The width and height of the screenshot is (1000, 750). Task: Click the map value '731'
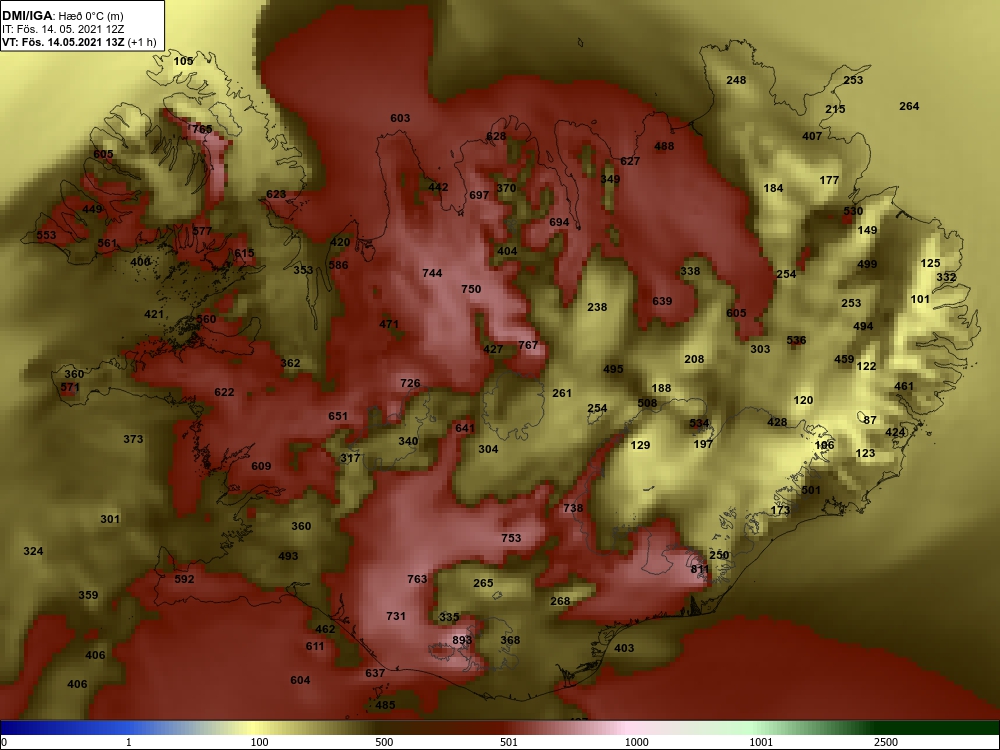(x=396, y=616)
